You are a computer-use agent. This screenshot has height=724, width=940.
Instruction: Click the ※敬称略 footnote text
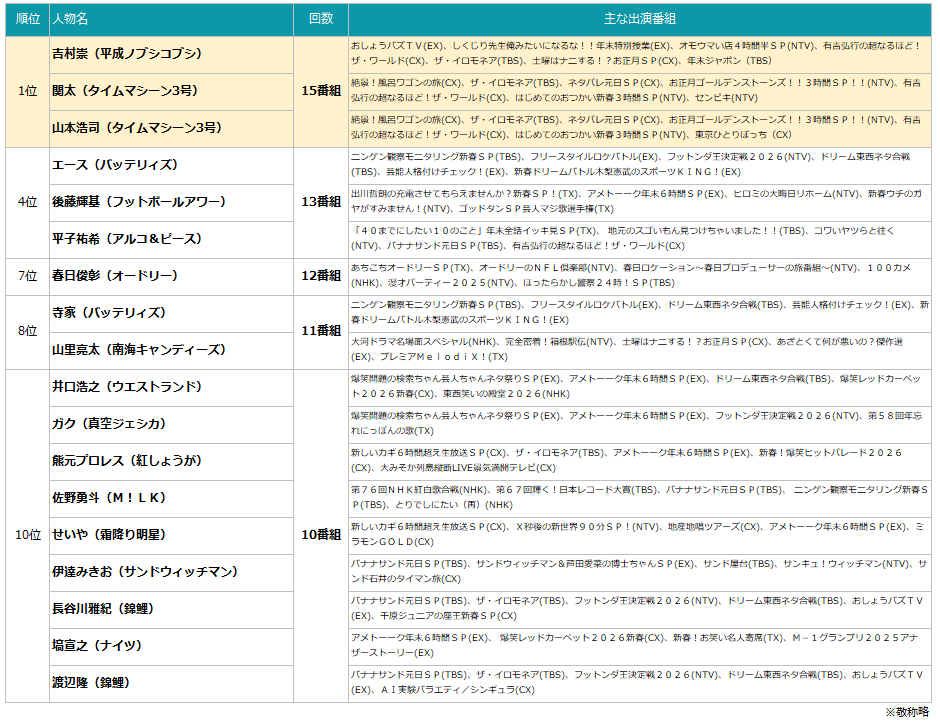[908, 712]
